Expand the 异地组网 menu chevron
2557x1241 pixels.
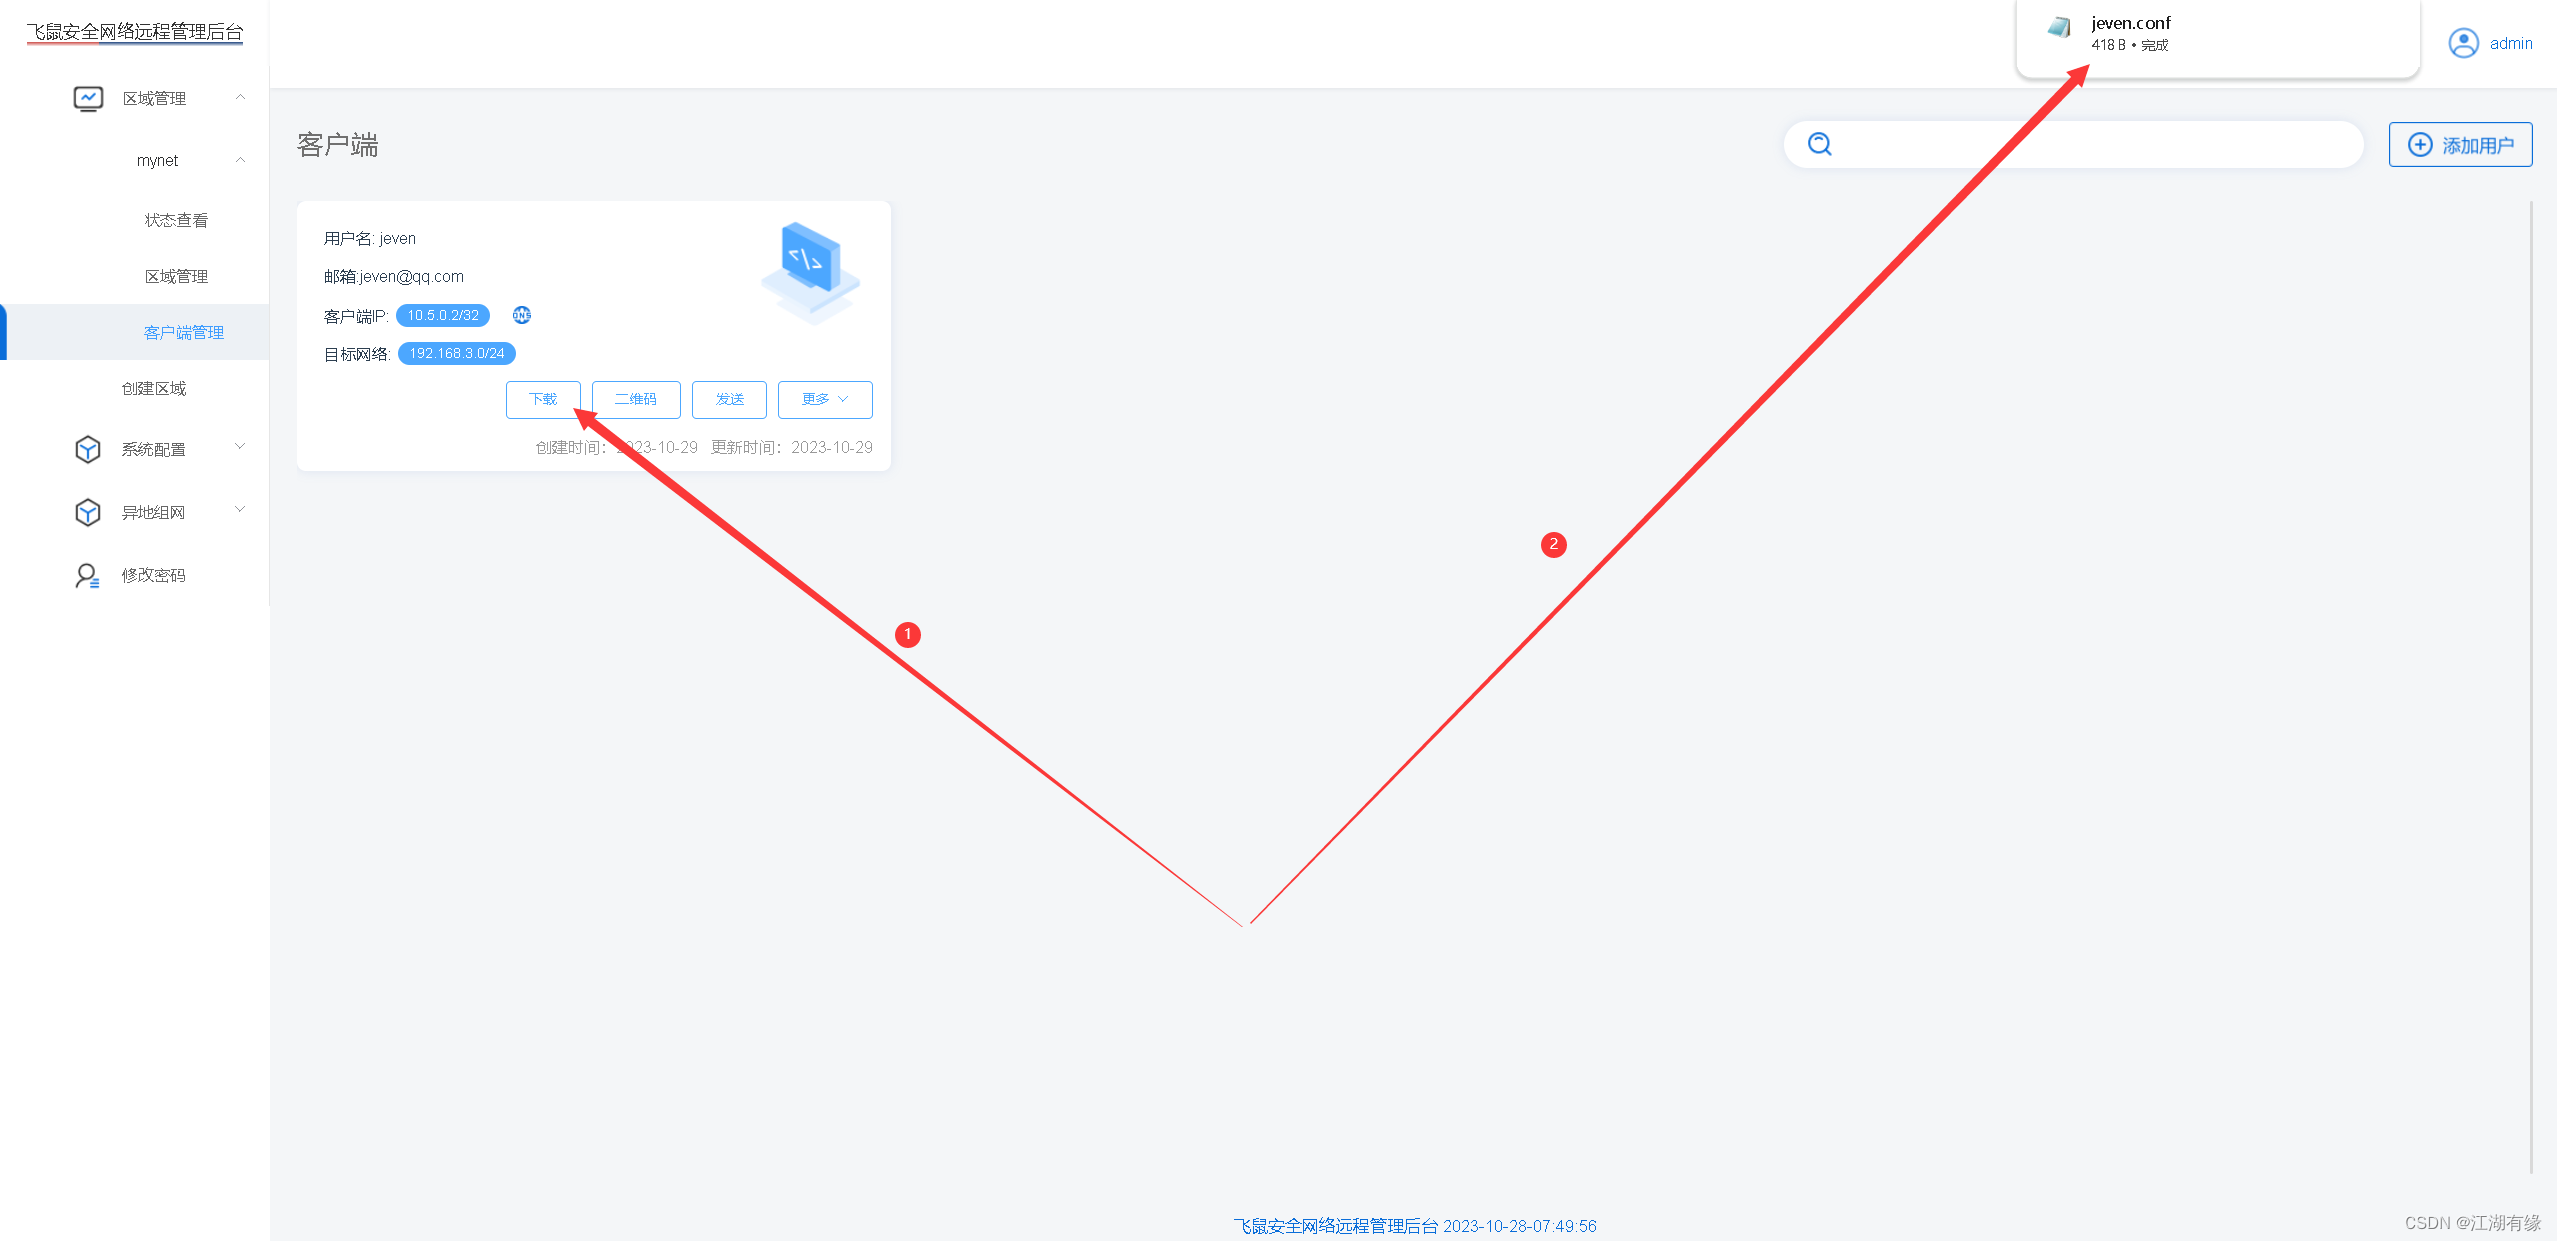click(x=241, y=510)
